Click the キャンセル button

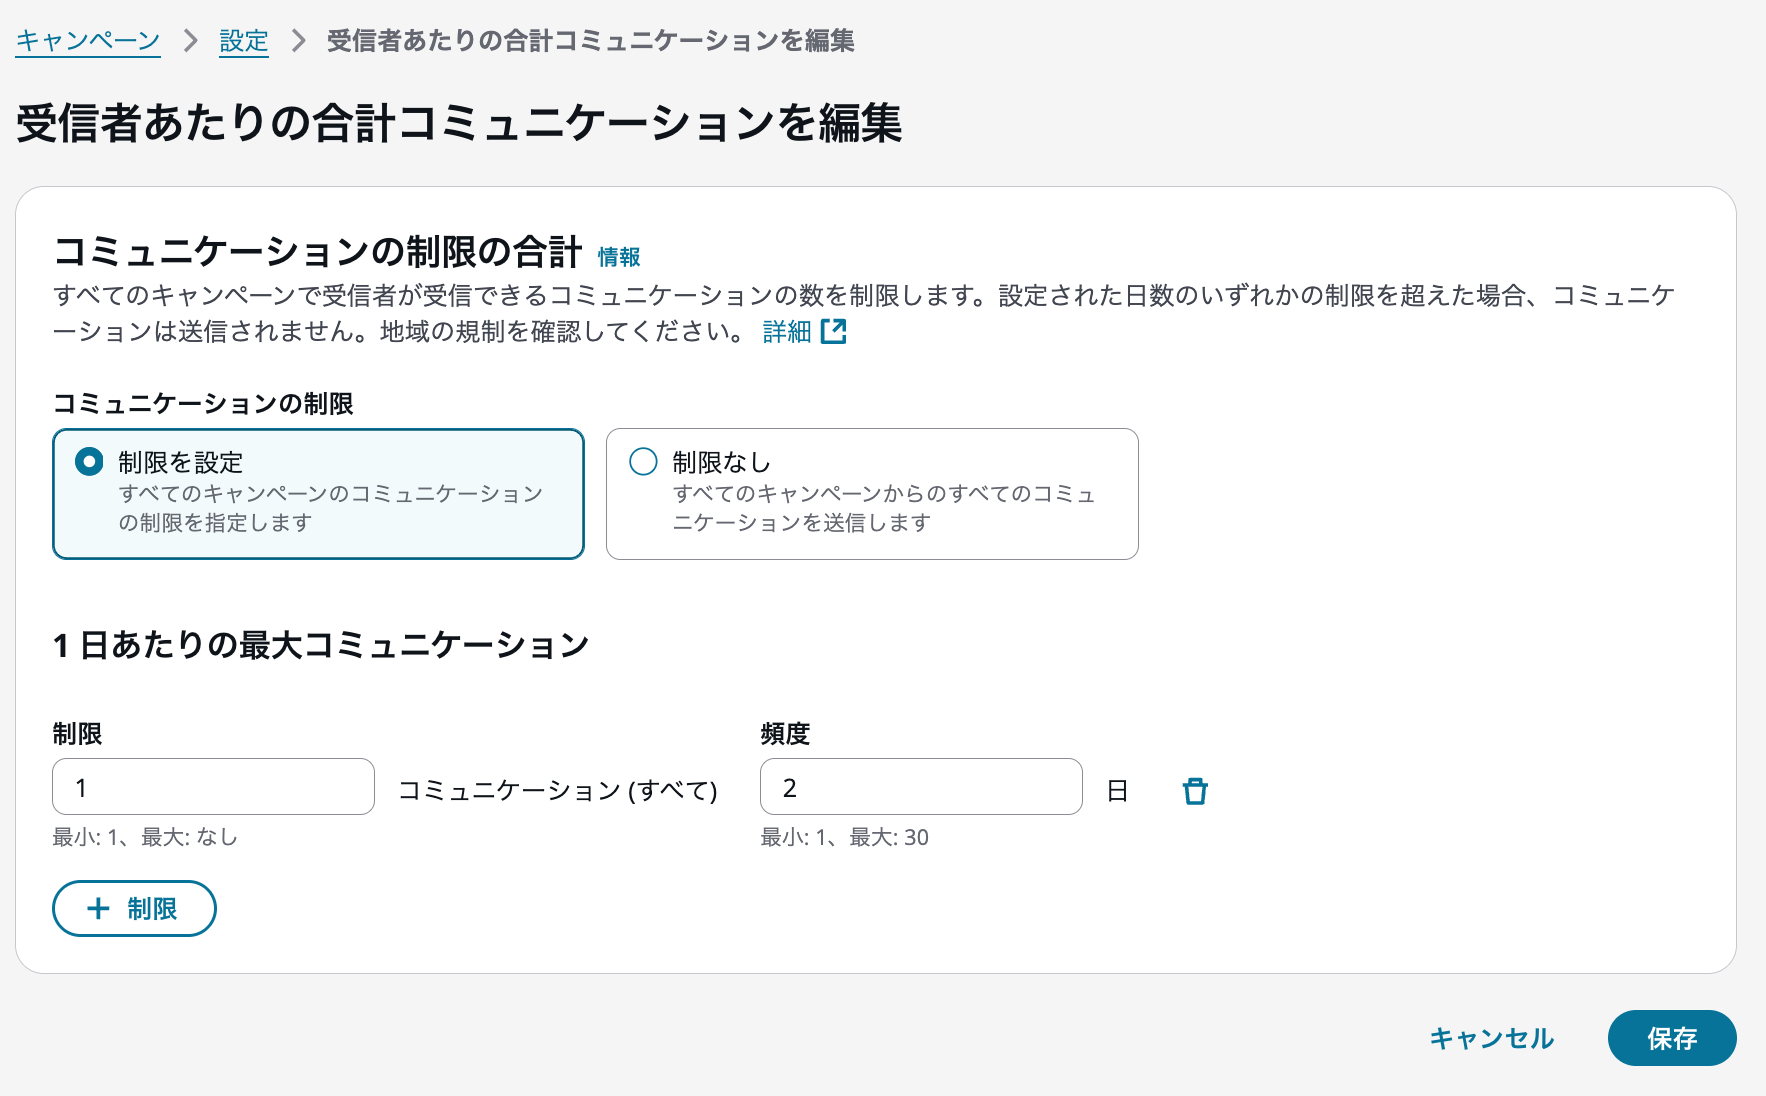click(x=1491, y=1038)
